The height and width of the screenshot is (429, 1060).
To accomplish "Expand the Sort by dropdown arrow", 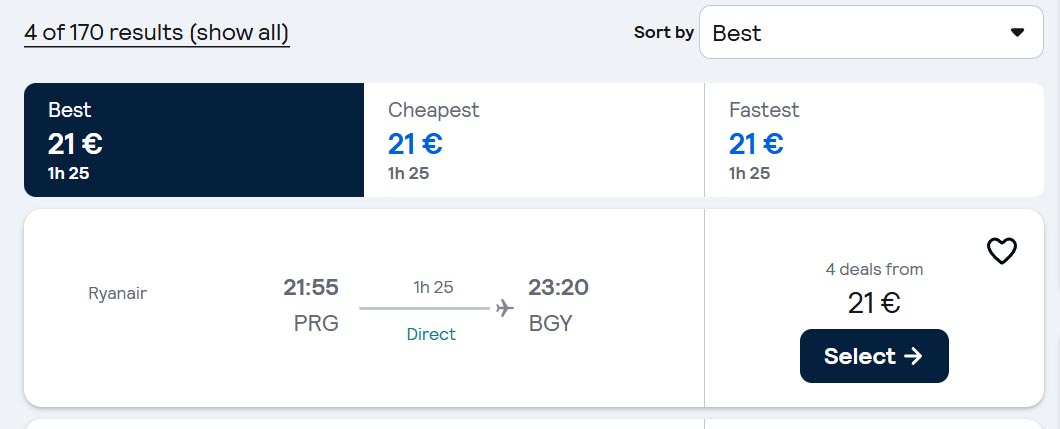I will point(1017,33).
